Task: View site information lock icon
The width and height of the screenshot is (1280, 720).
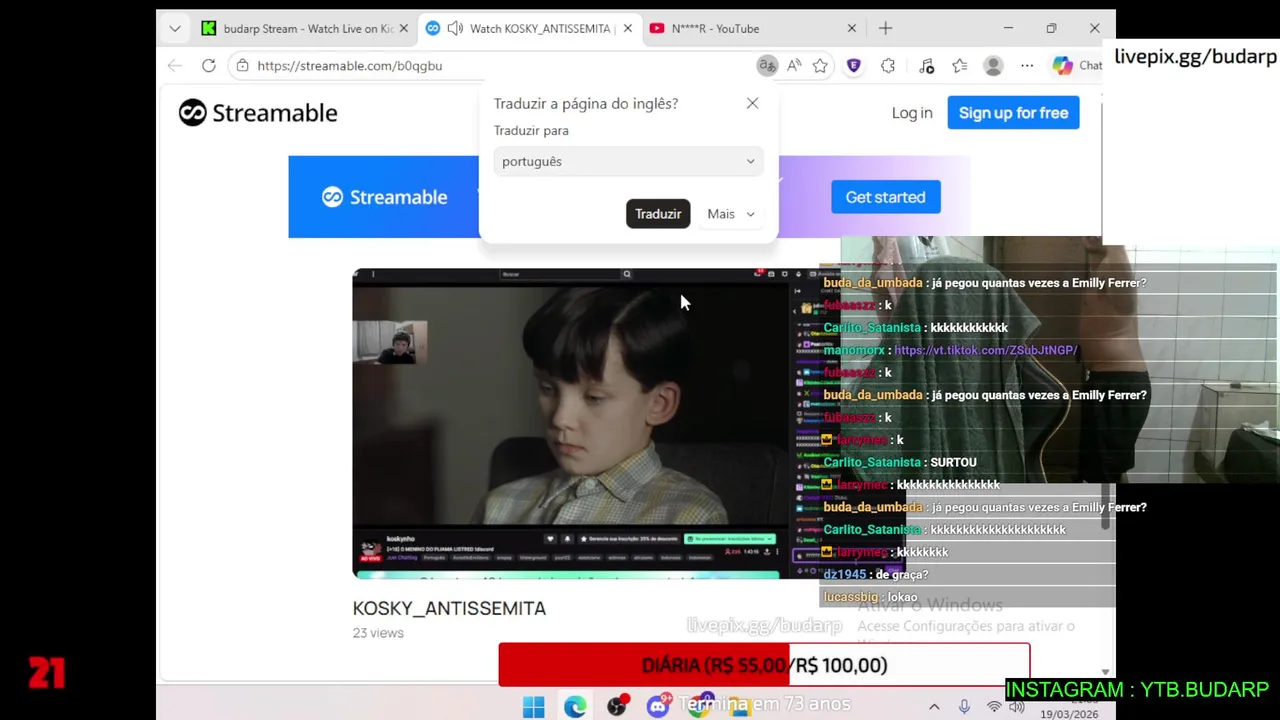Action: [242, 66]
